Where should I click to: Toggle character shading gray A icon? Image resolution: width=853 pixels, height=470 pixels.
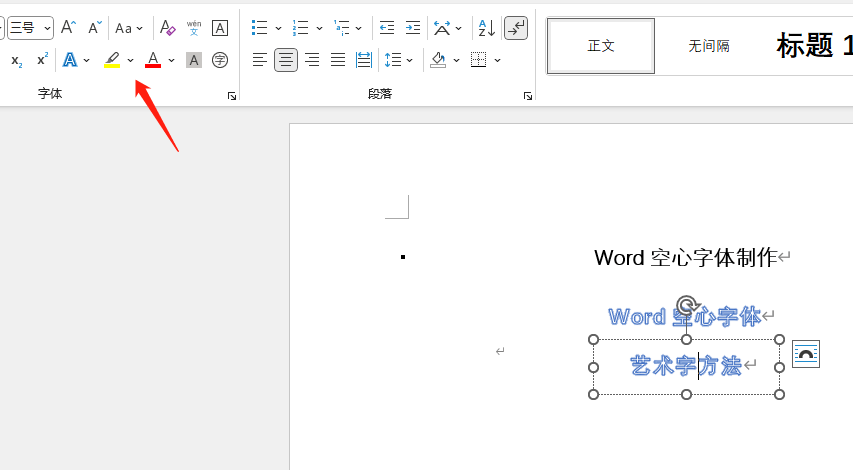click(194, 60)
